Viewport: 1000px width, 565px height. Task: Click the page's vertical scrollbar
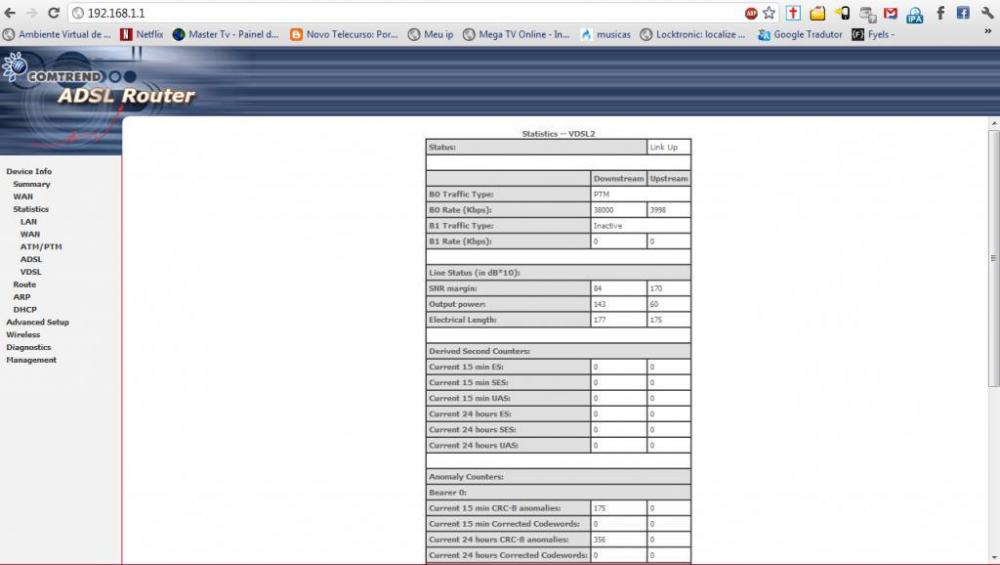pyautogui.click(x=993, y=260)
